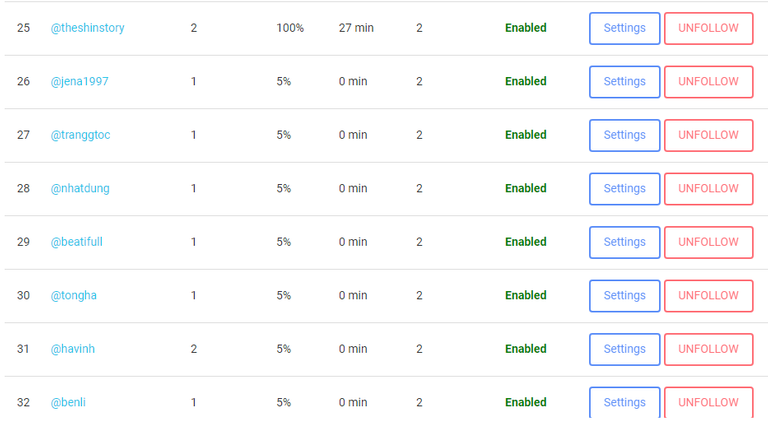Open Settings for @tongha
This screenshot has width=768, height=422.
[x=624, y=296]
